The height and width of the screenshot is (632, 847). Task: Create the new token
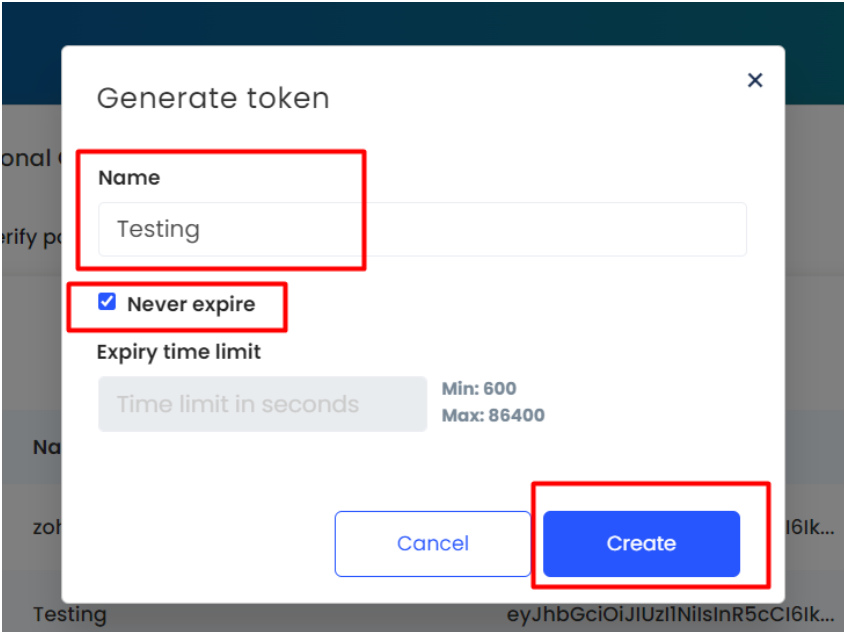641,543
